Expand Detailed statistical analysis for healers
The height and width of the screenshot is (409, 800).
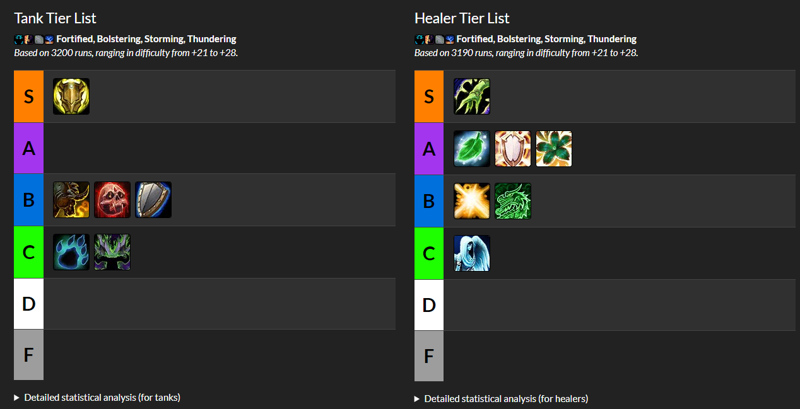click(501, 398)
